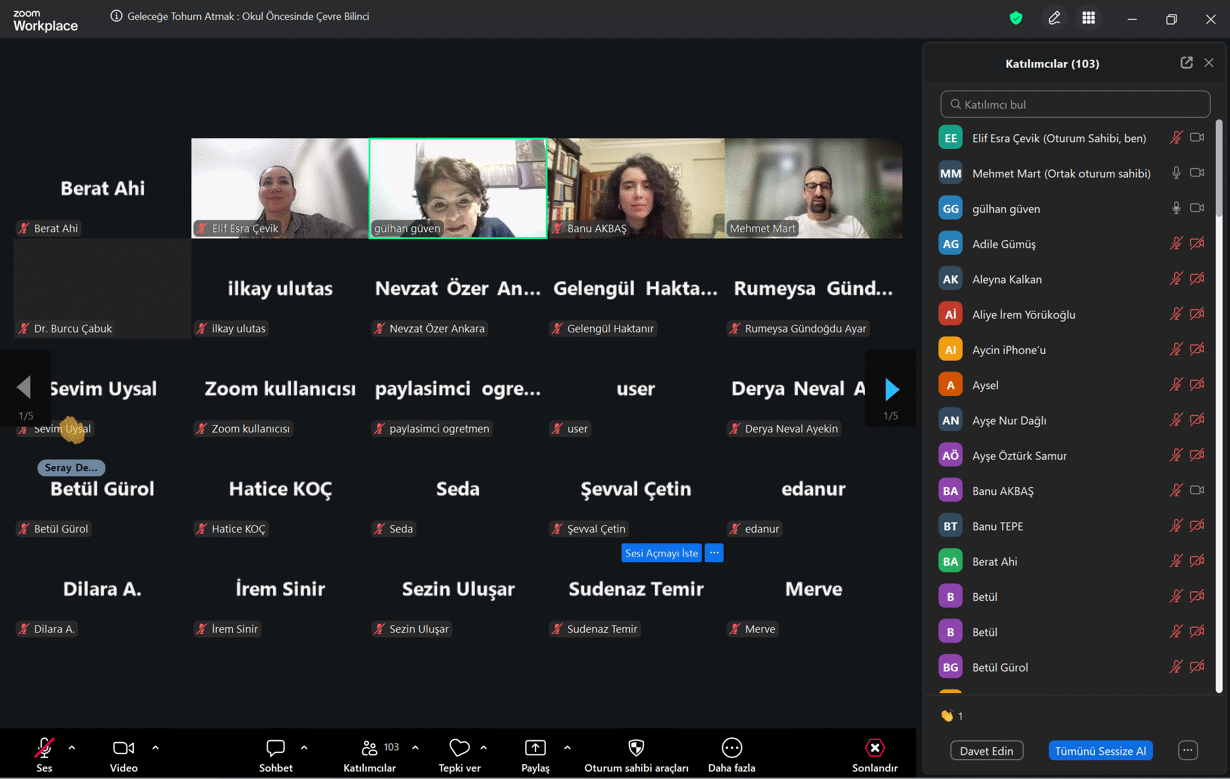Open the Daha fazla menu
Viewport: 1230px width, 779px height.
(731, 749)
